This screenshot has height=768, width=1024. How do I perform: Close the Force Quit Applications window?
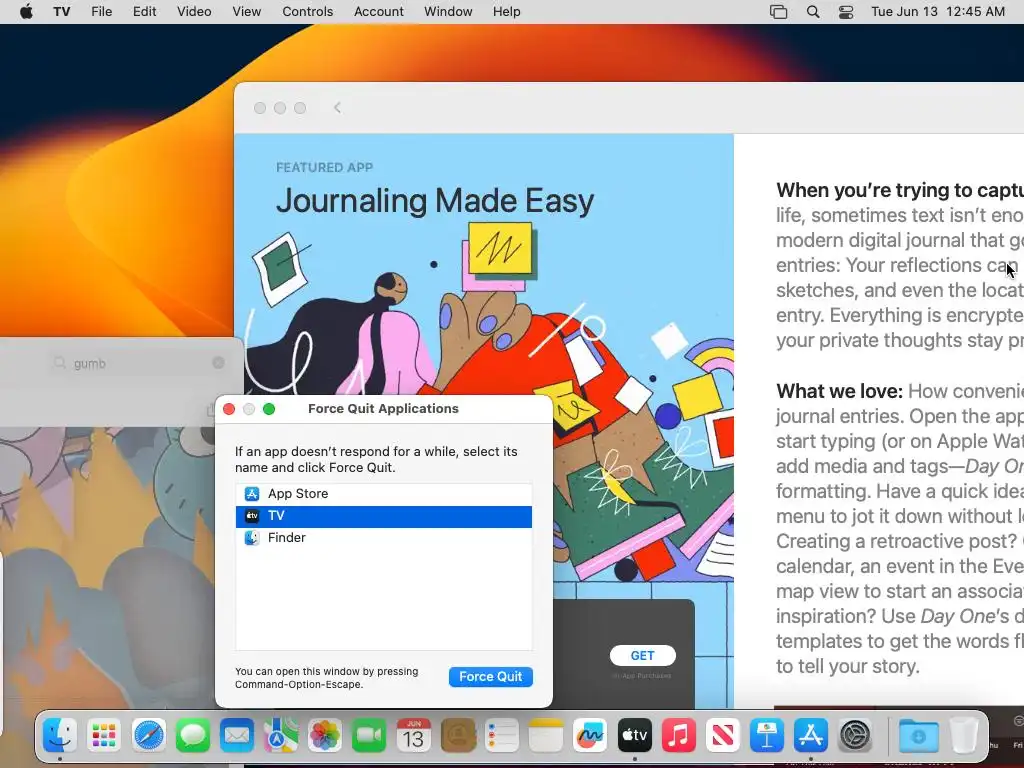pos(229,409)
